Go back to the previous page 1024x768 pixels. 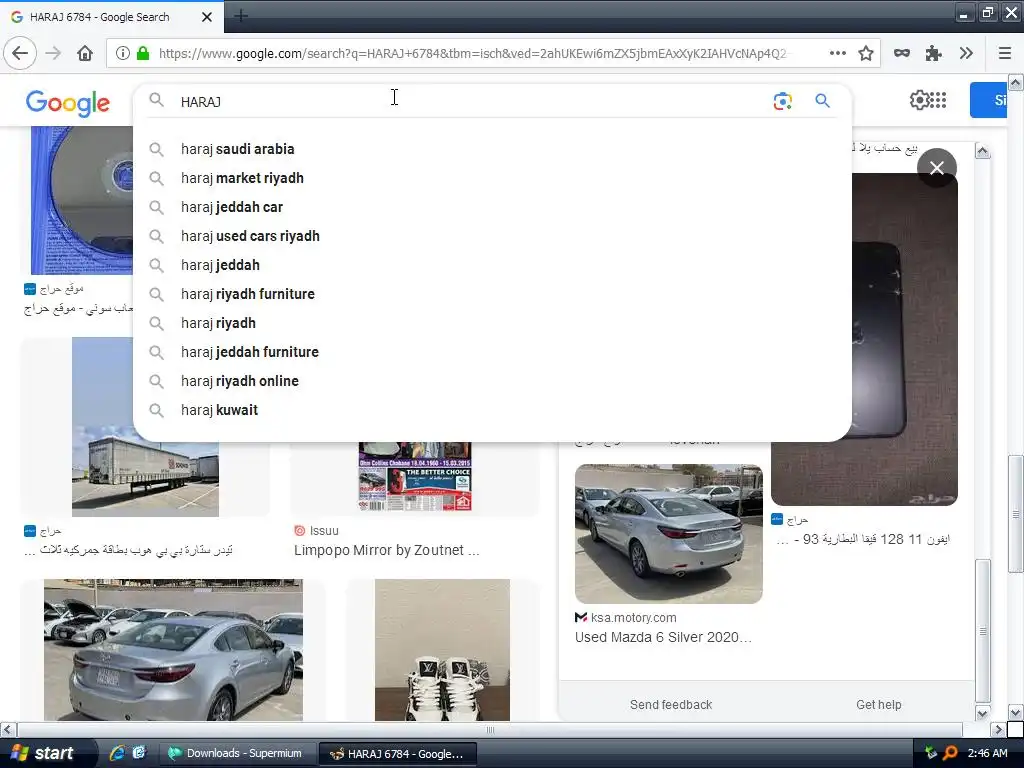pyautogui.click(x=20, y=53)
